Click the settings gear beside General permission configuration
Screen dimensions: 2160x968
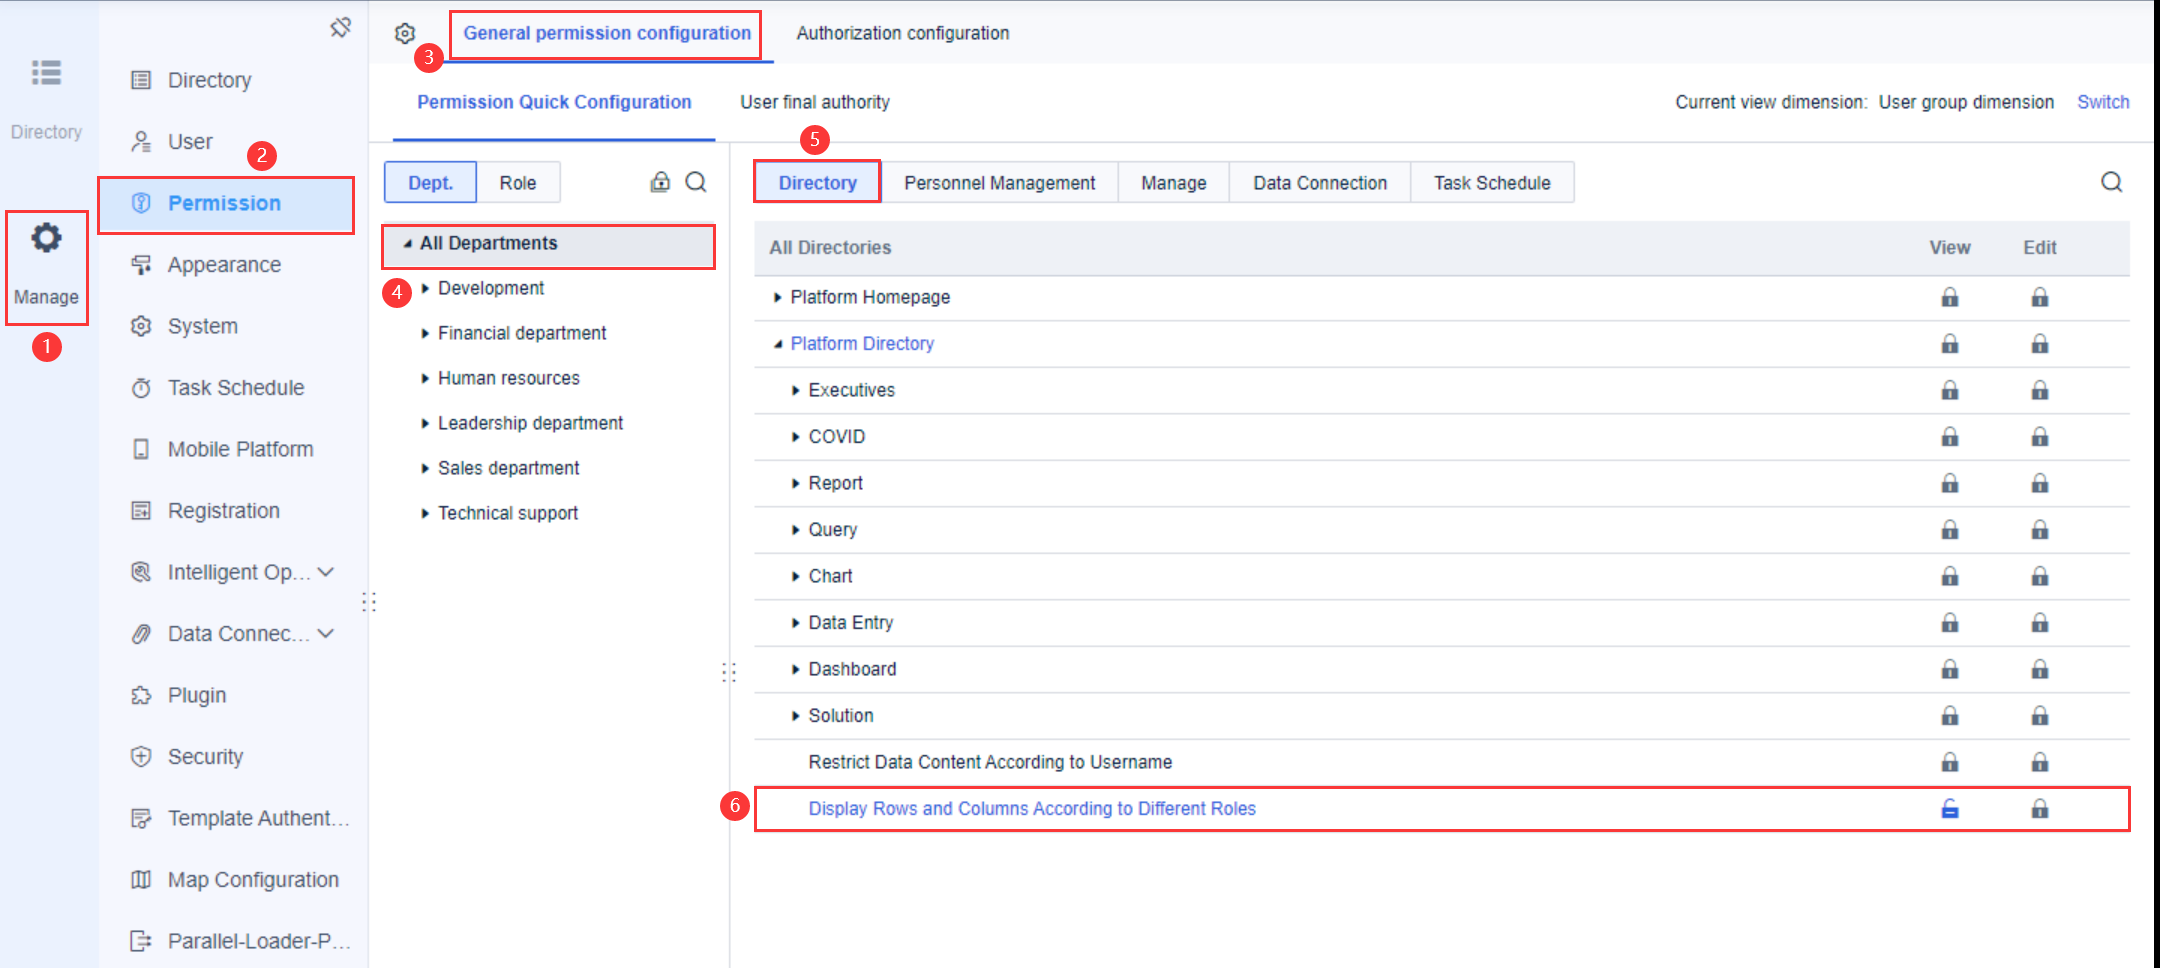[405, 33]
